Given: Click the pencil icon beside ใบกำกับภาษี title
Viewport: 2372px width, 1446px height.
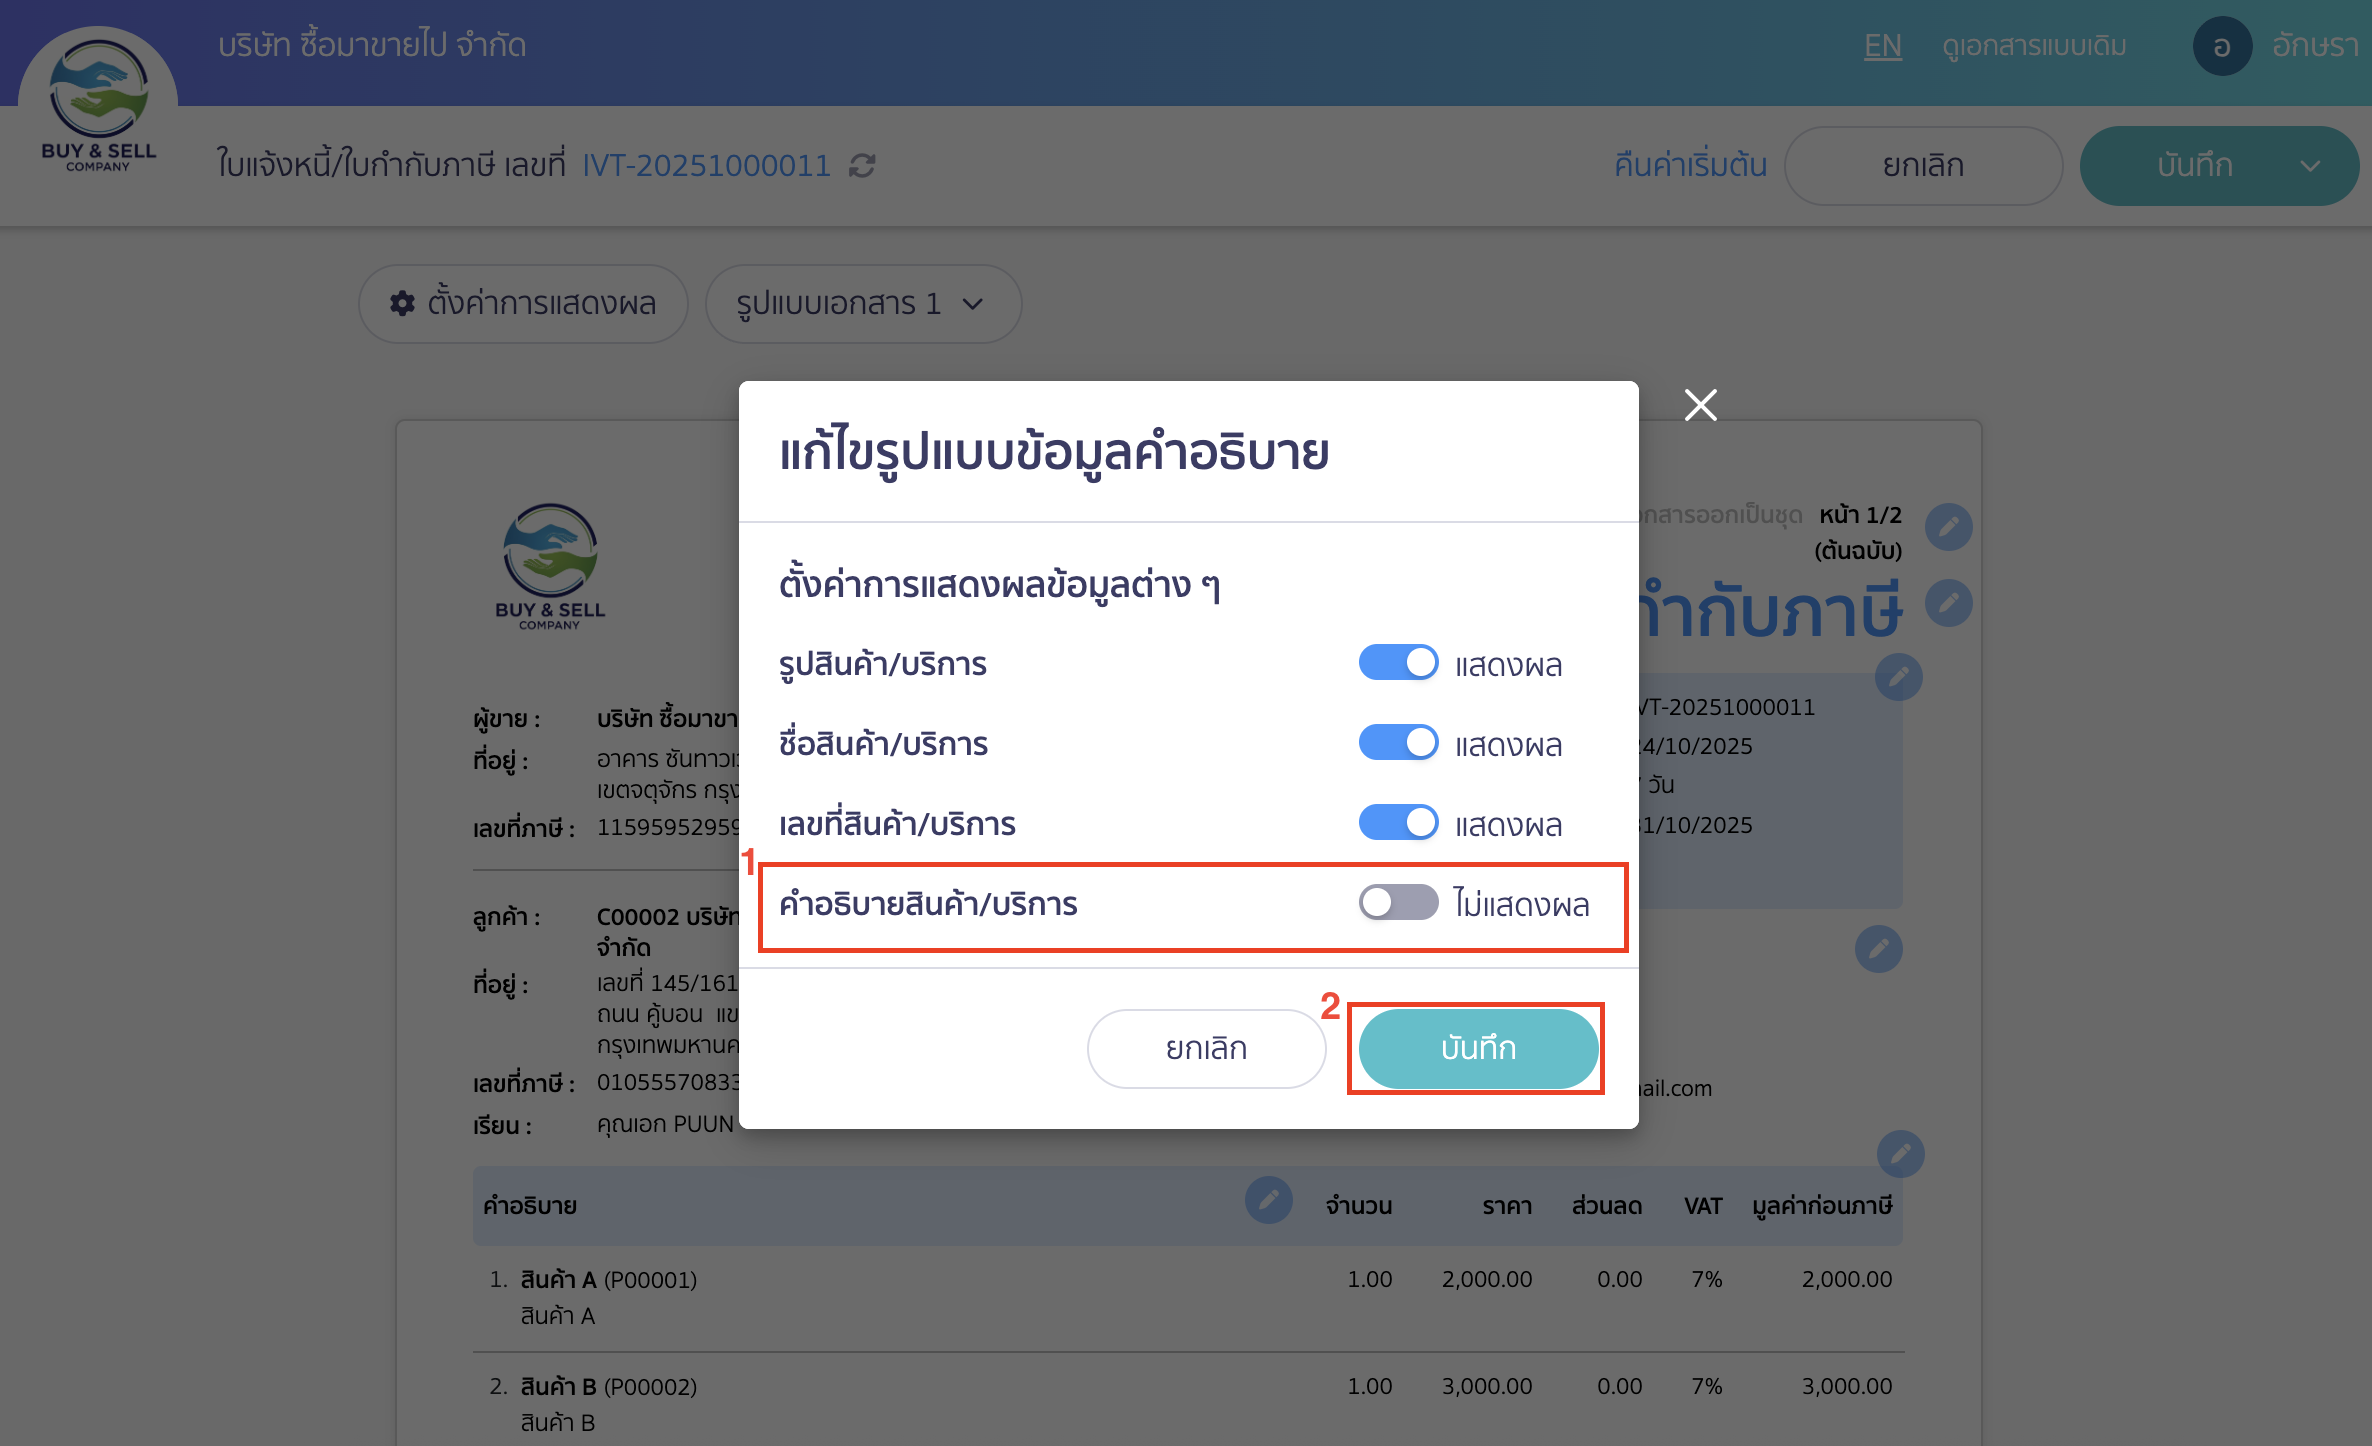Looking at the screenshot, I should [x=1947, y=602].
